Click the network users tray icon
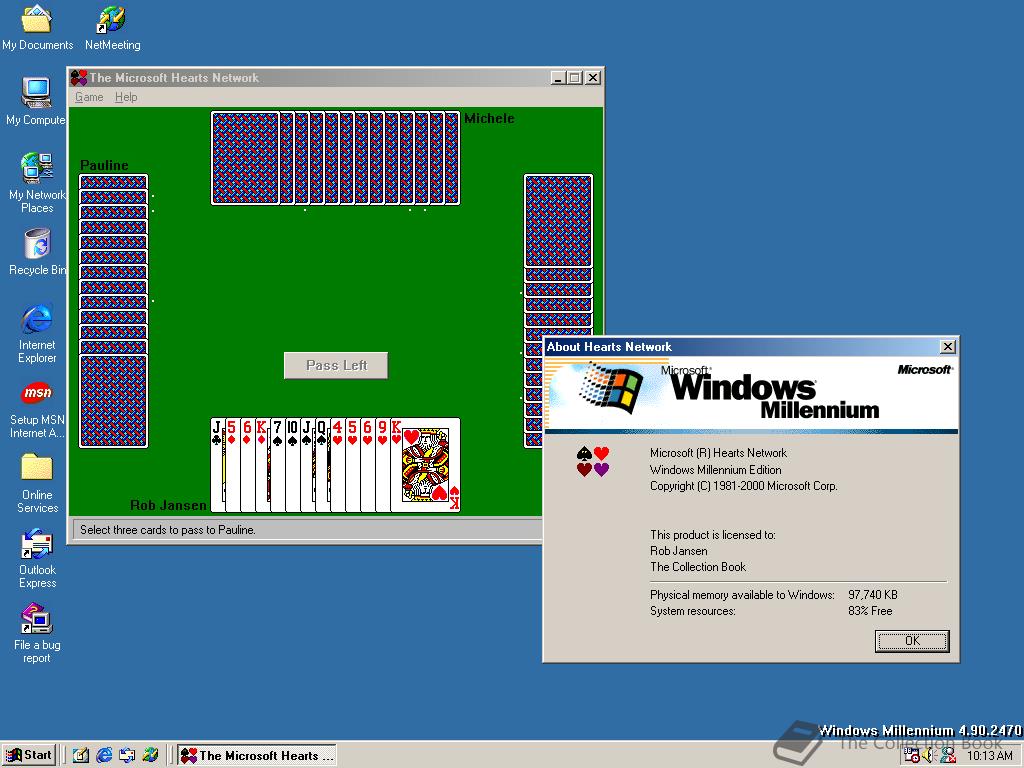This screenshot has height=768, width=1024. [x=948, y=756]
